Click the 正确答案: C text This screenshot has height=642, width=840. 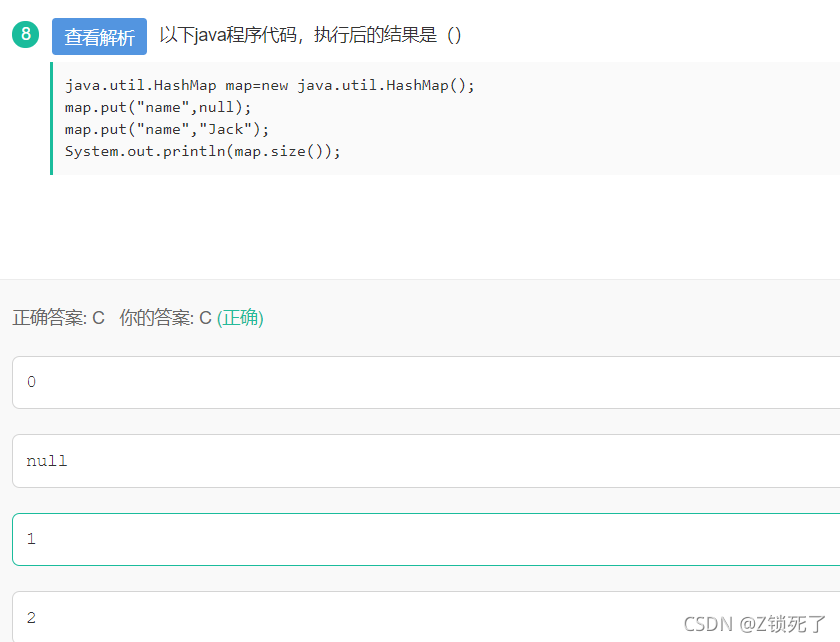pyautogui.click(x=58, y=318)
